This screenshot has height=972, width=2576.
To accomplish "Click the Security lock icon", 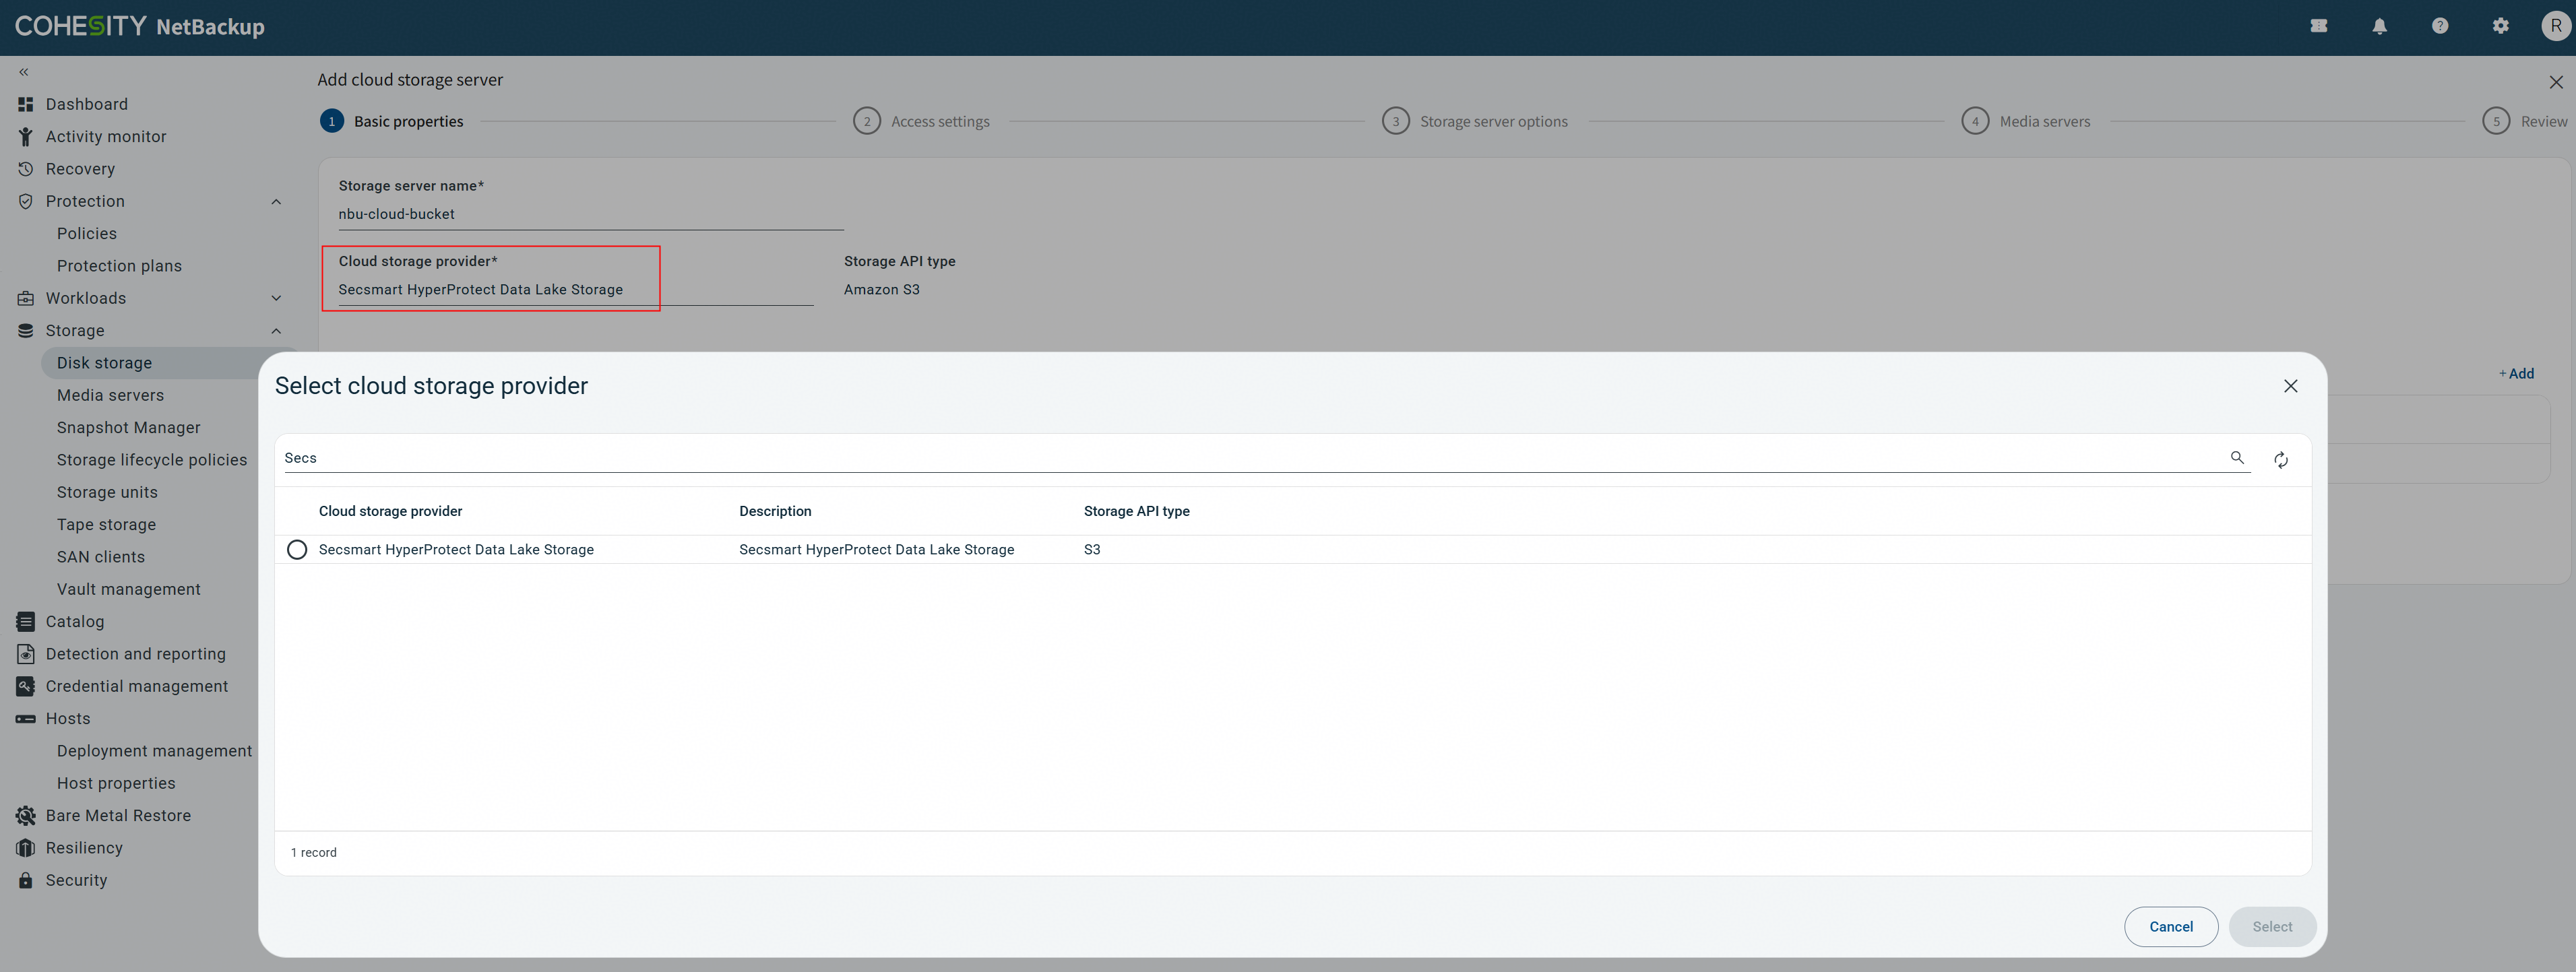I will pyautogui.click(x=26, y=881).
